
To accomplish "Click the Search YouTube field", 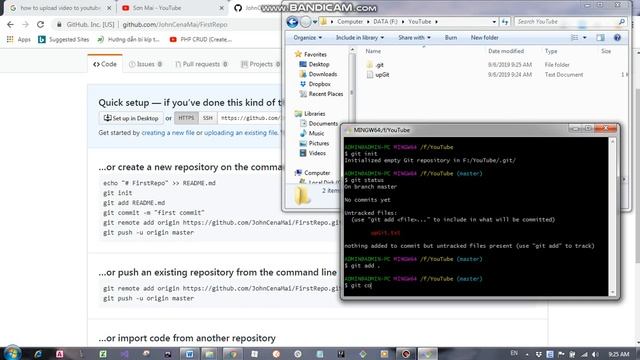I will pyautogui.click(x=570, y=22).
